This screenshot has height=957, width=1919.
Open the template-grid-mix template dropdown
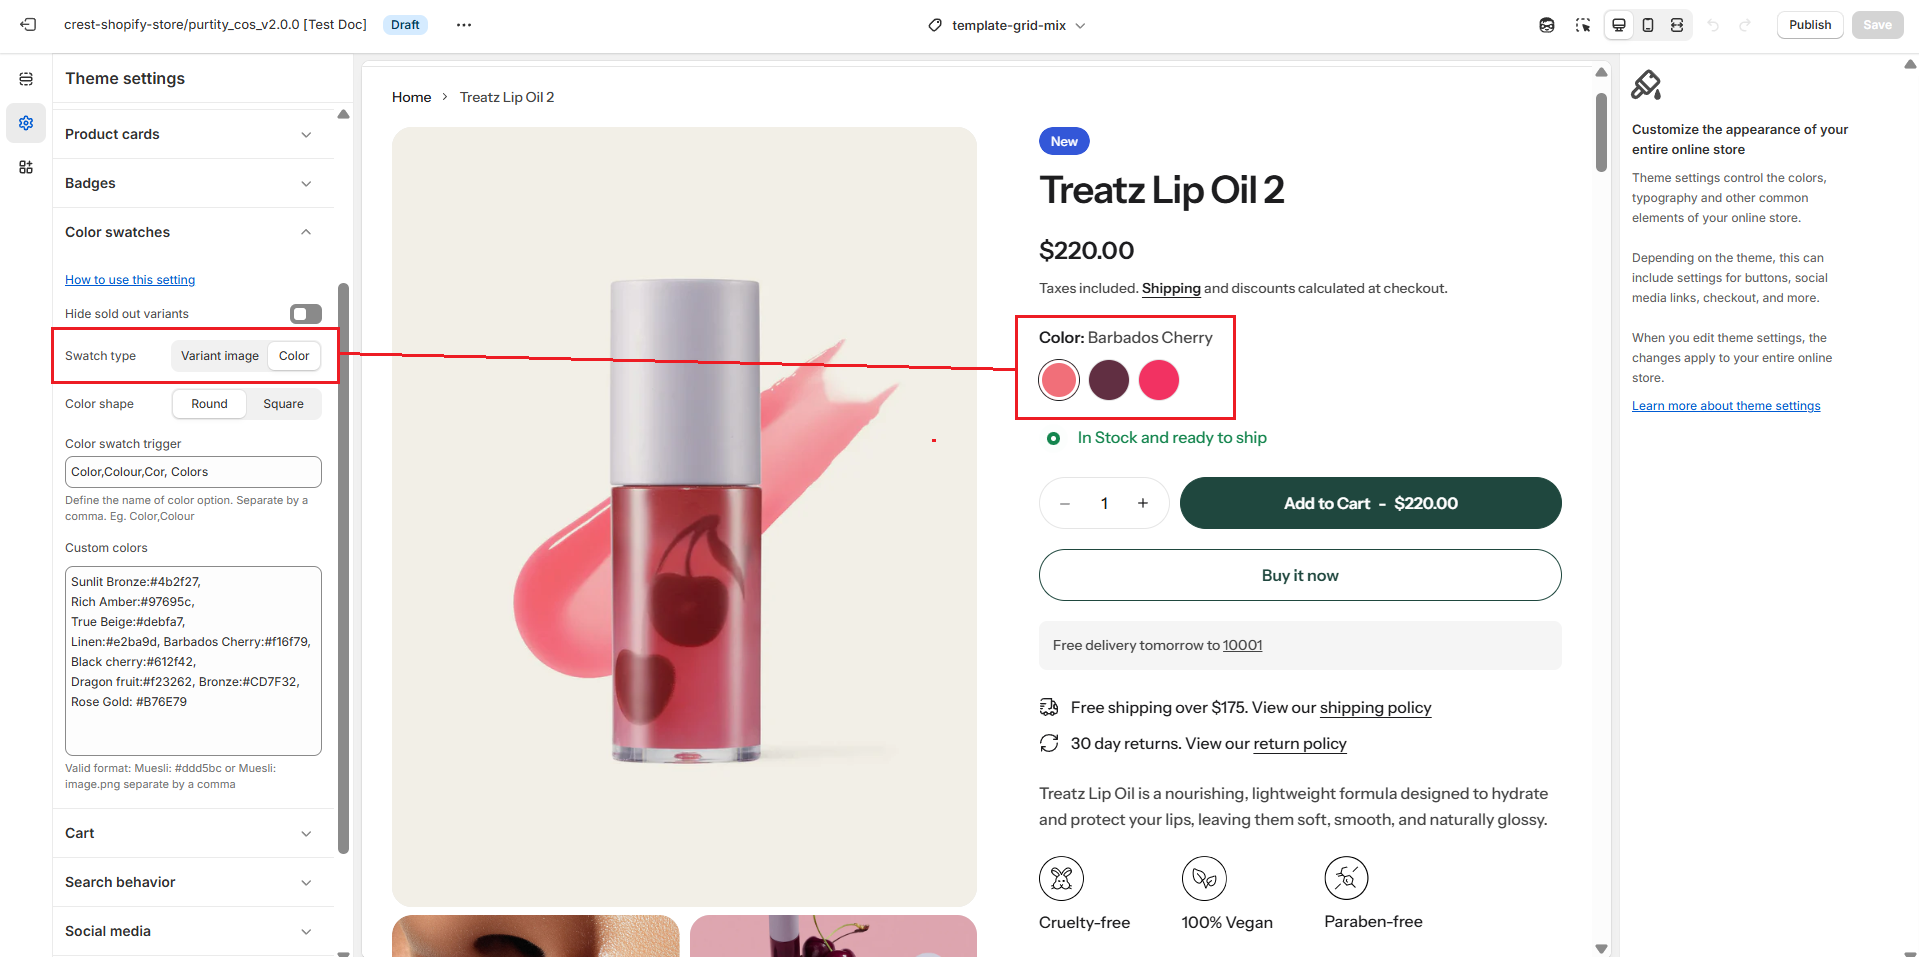pyautogui.click(x=1007, y=25)
